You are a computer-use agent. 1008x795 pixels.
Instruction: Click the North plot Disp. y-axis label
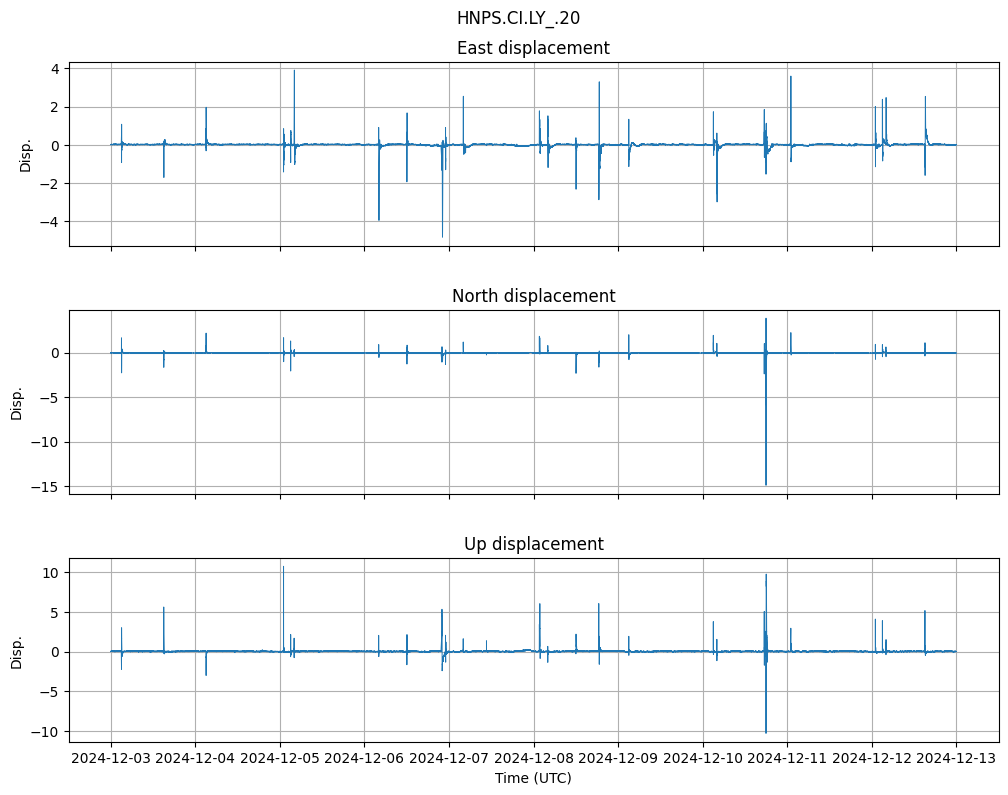17,402
